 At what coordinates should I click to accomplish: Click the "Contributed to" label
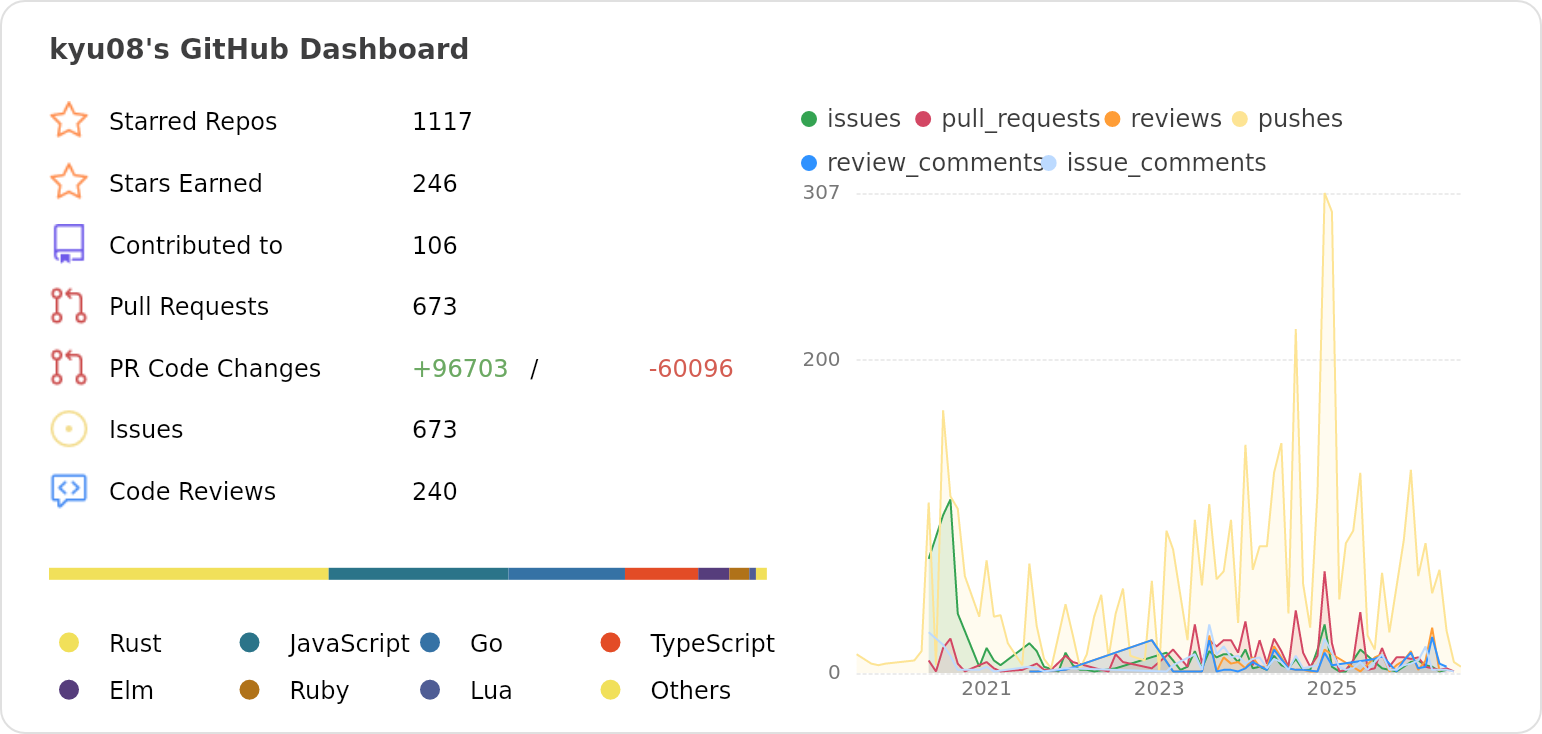[x=196, y=246]
